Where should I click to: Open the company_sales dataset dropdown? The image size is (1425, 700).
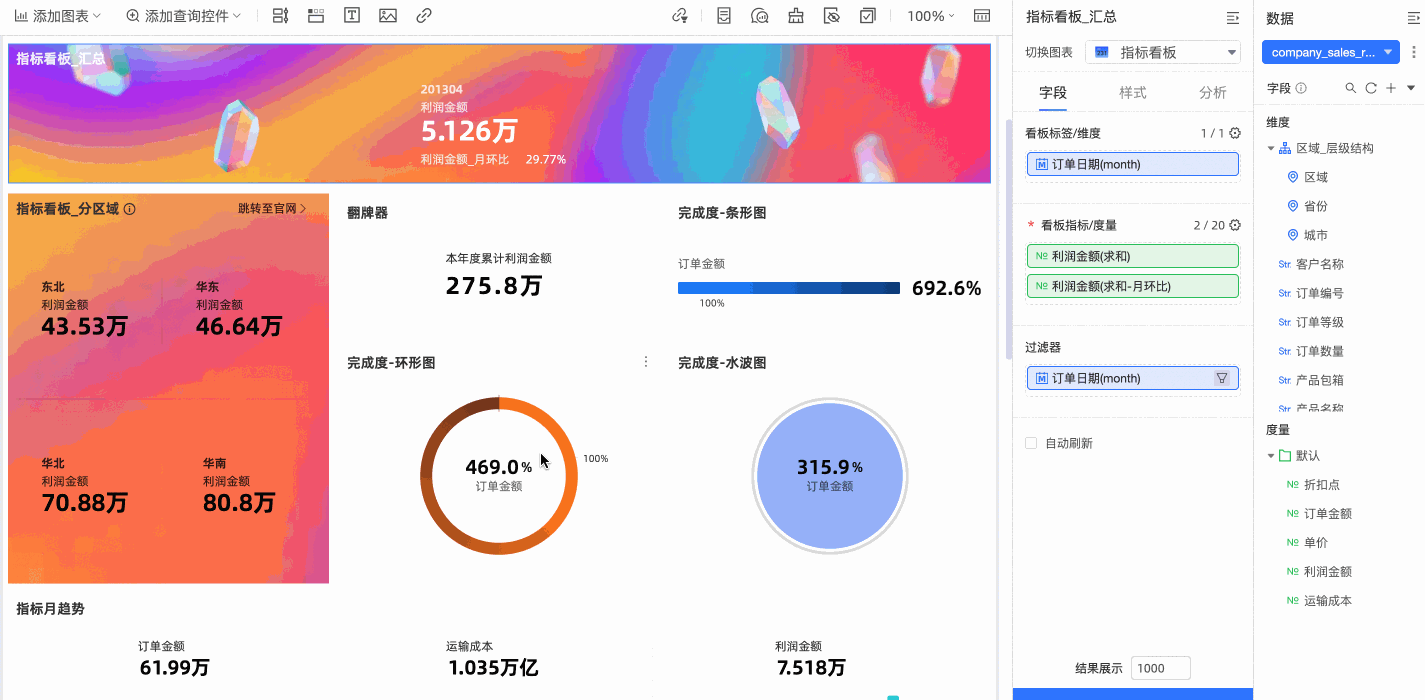[1331, 52]
